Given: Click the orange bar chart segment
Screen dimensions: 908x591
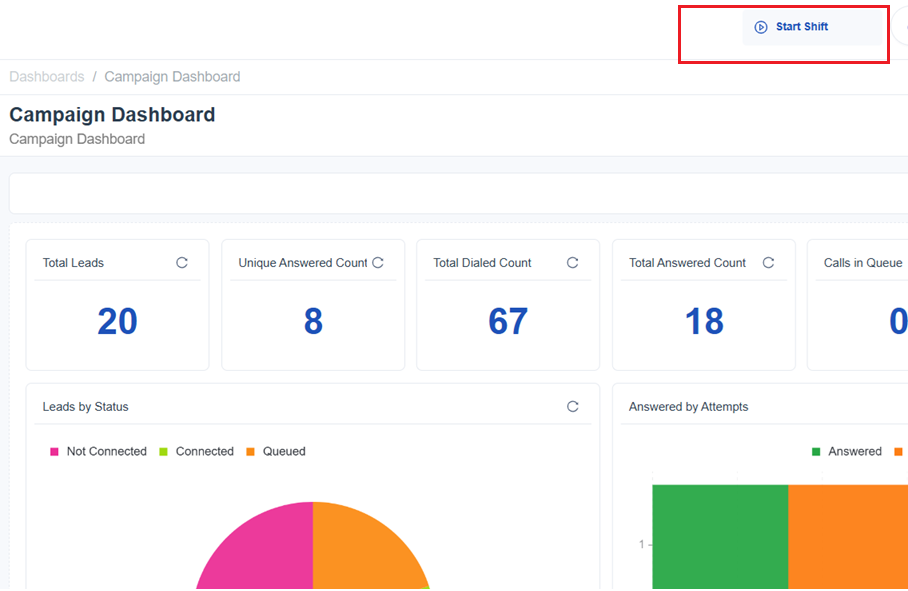Looking at the screenshot, I should pyautogui.click(x=848, y=537).
